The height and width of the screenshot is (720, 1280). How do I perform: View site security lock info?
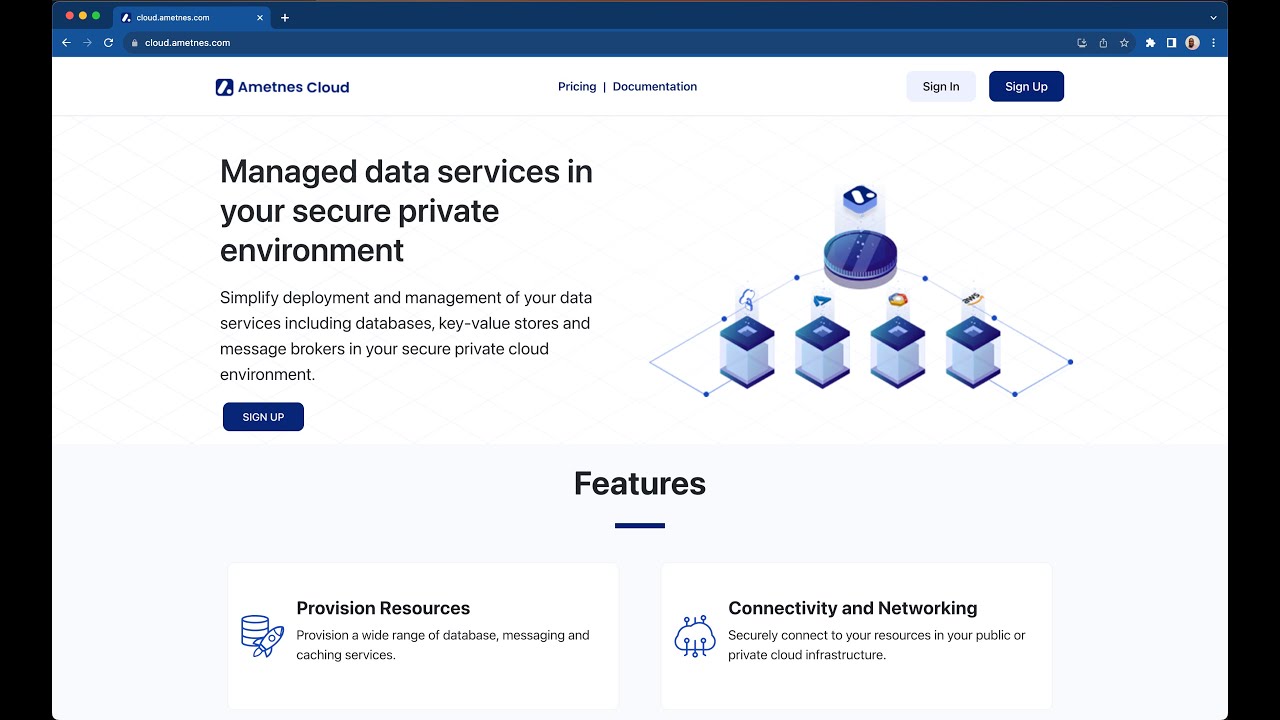134,43
